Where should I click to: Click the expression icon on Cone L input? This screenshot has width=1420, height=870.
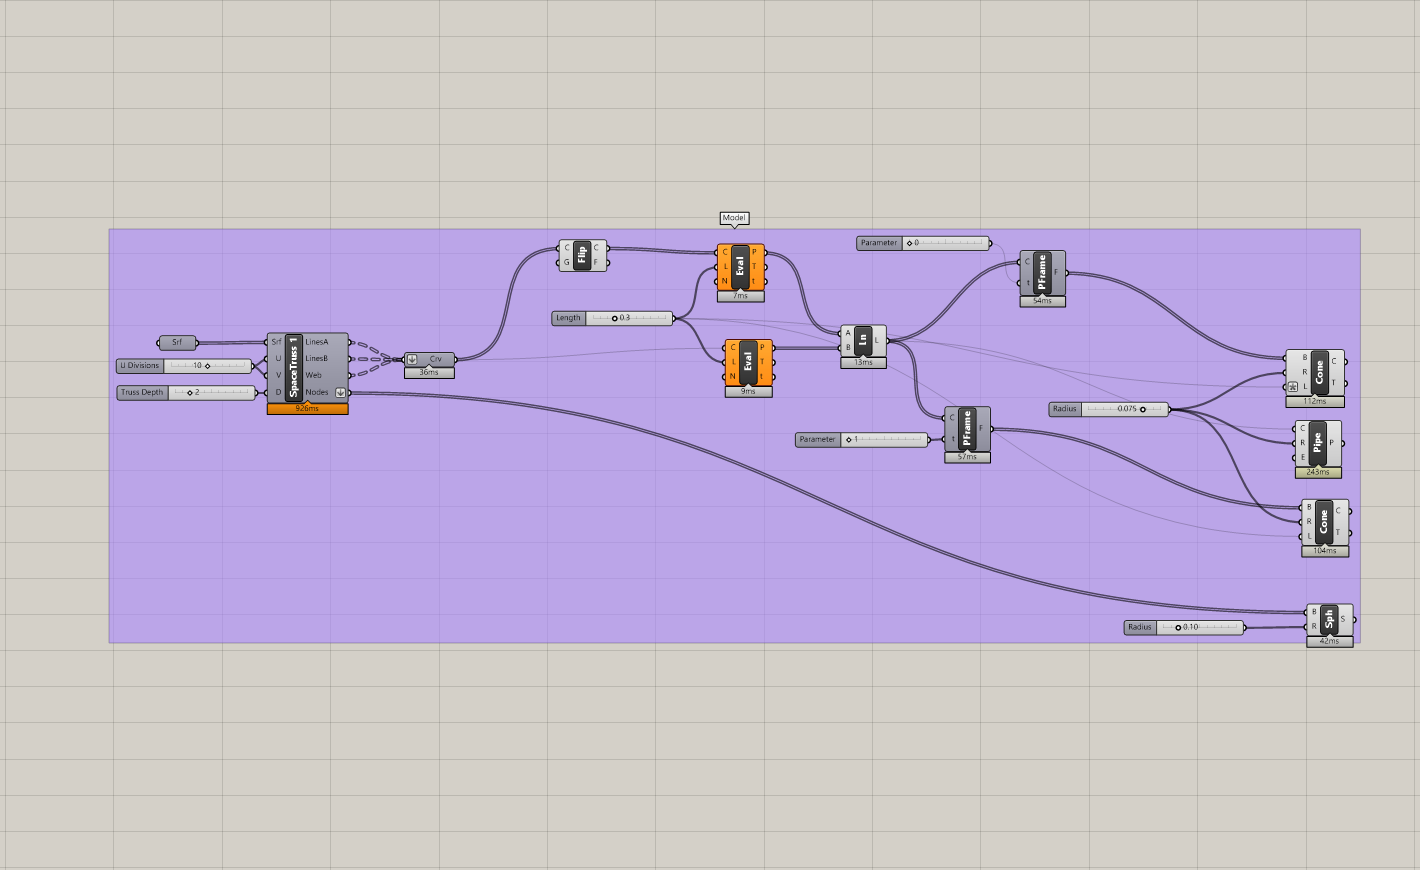(x=1291, y=384)
